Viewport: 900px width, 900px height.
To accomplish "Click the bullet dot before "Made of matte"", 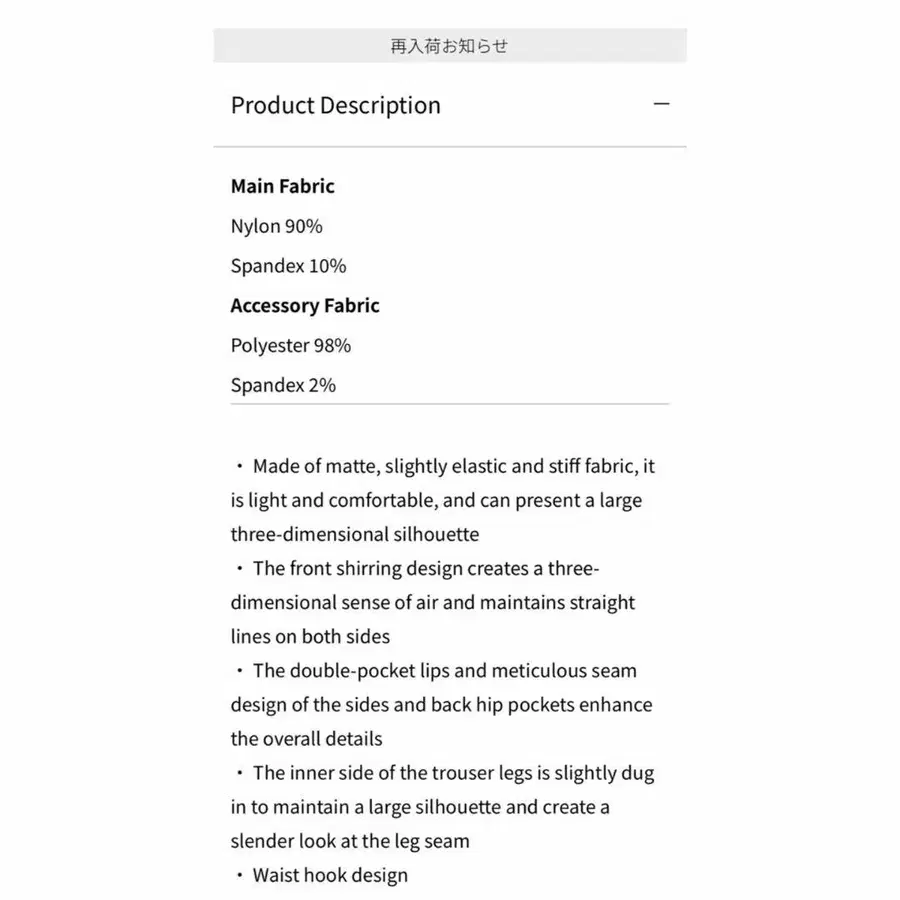I will (240, 467).
